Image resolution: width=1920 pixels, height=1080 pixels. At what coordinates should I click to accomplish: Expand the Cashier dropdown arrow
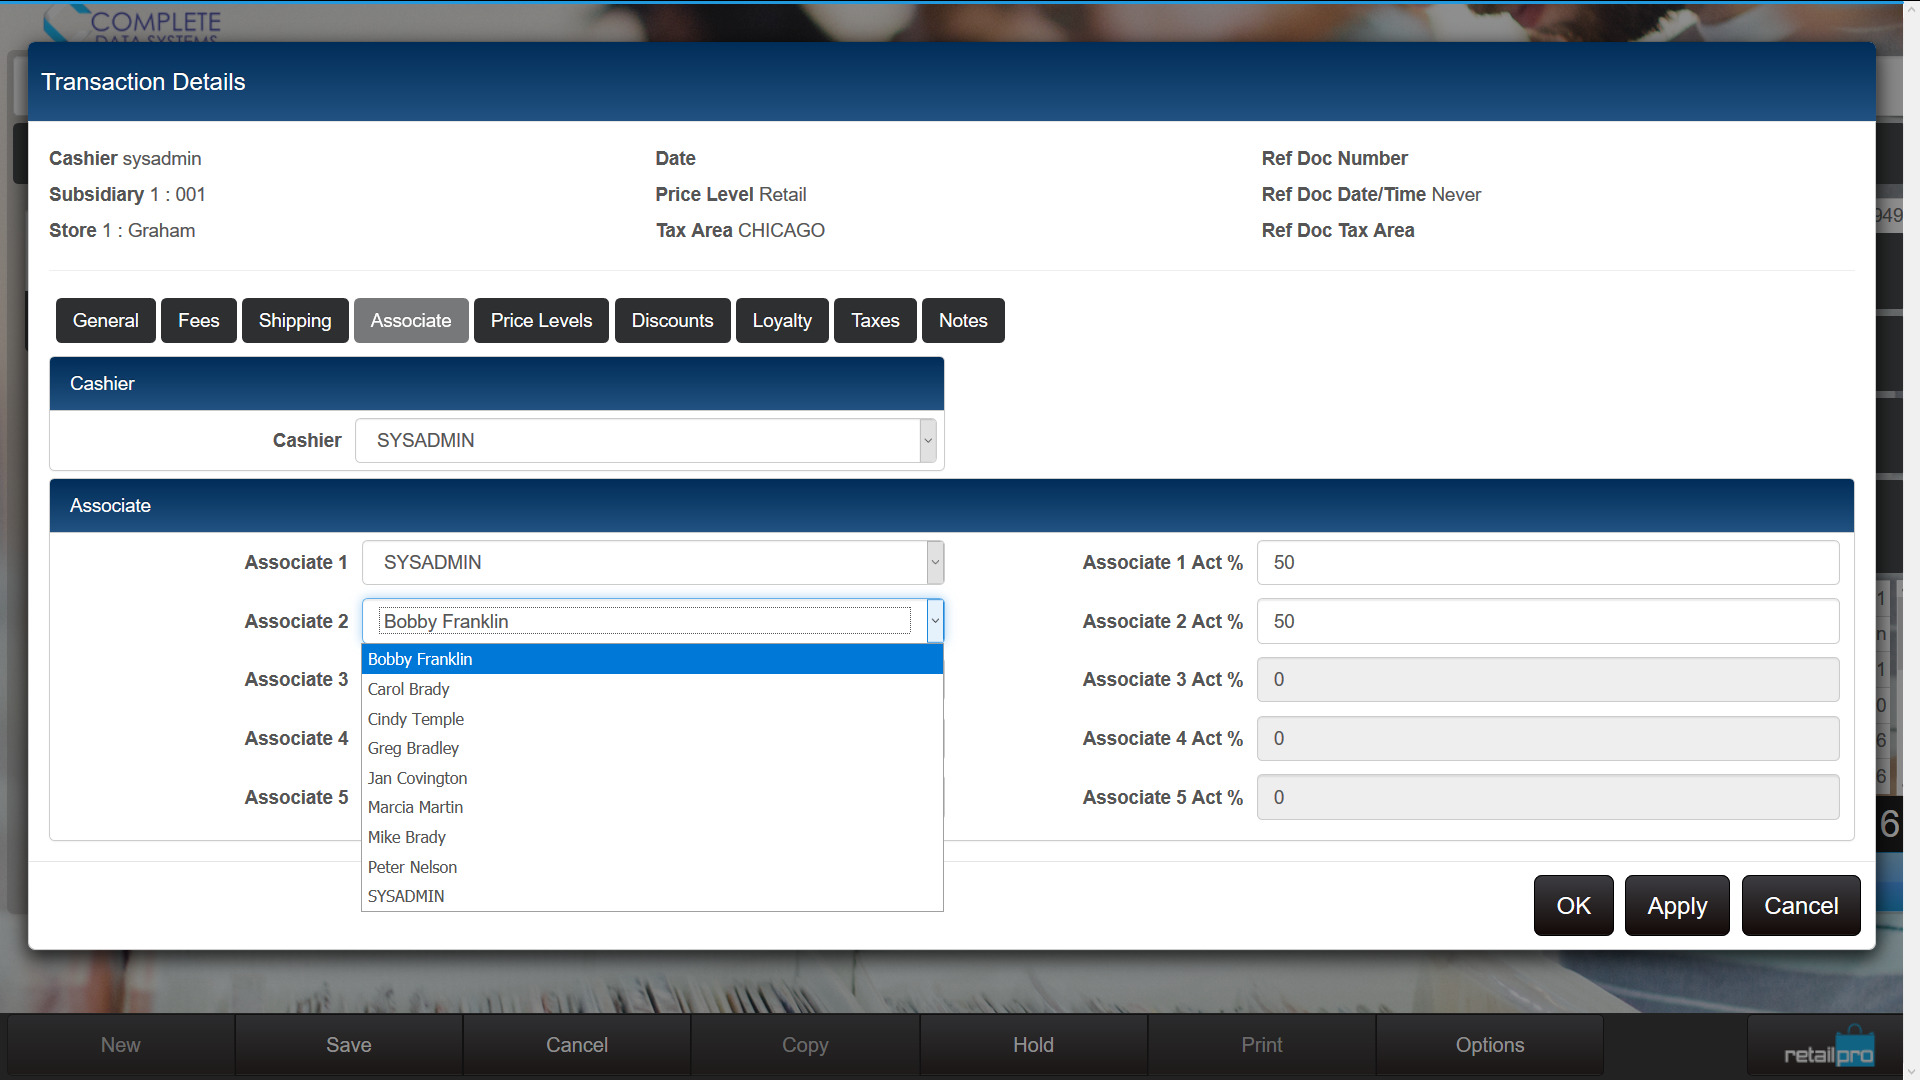[x=927, y=441]
